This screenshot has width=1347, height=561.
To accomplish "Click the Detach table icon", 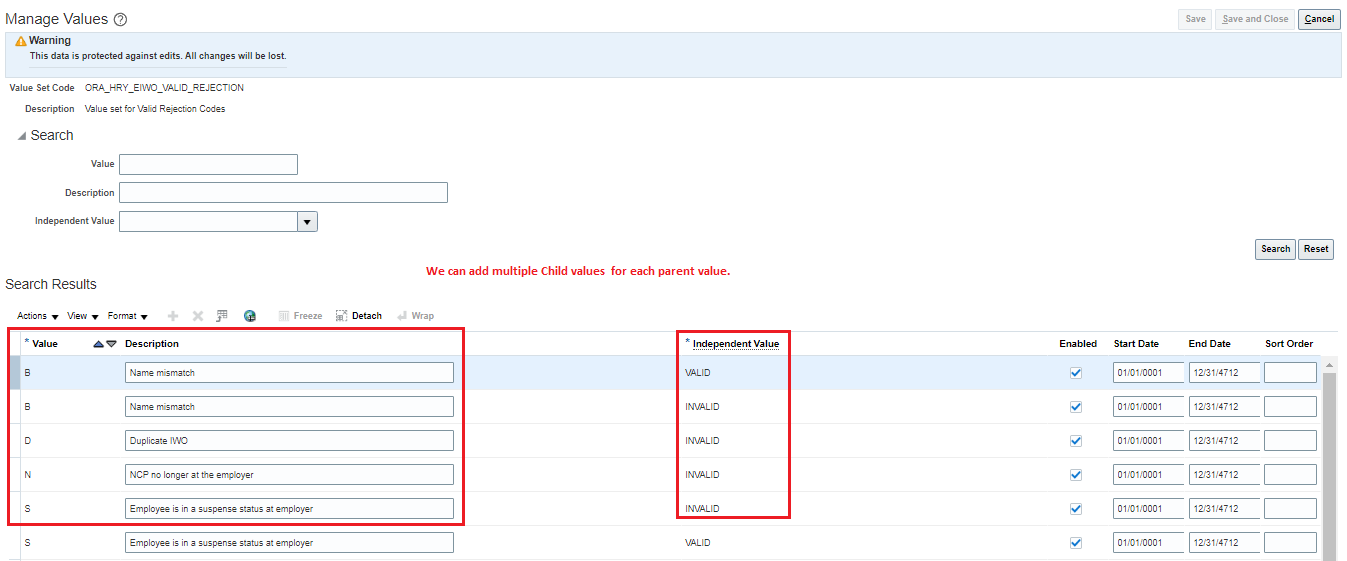I will (358, 316).
